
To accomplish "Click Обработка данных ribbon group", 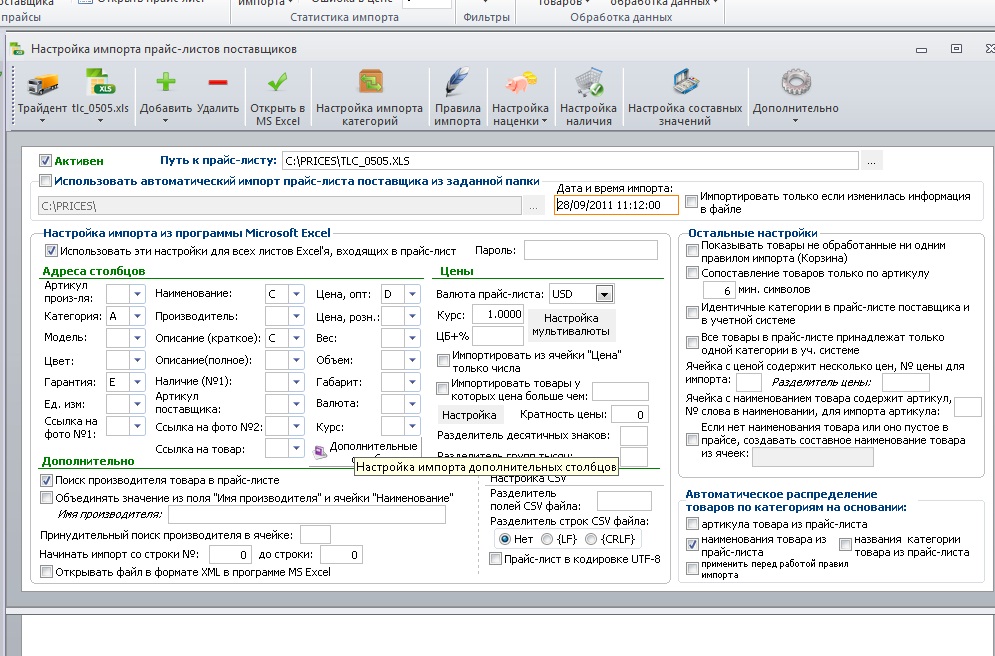I will pyautogui.click(x=621, y=17).
